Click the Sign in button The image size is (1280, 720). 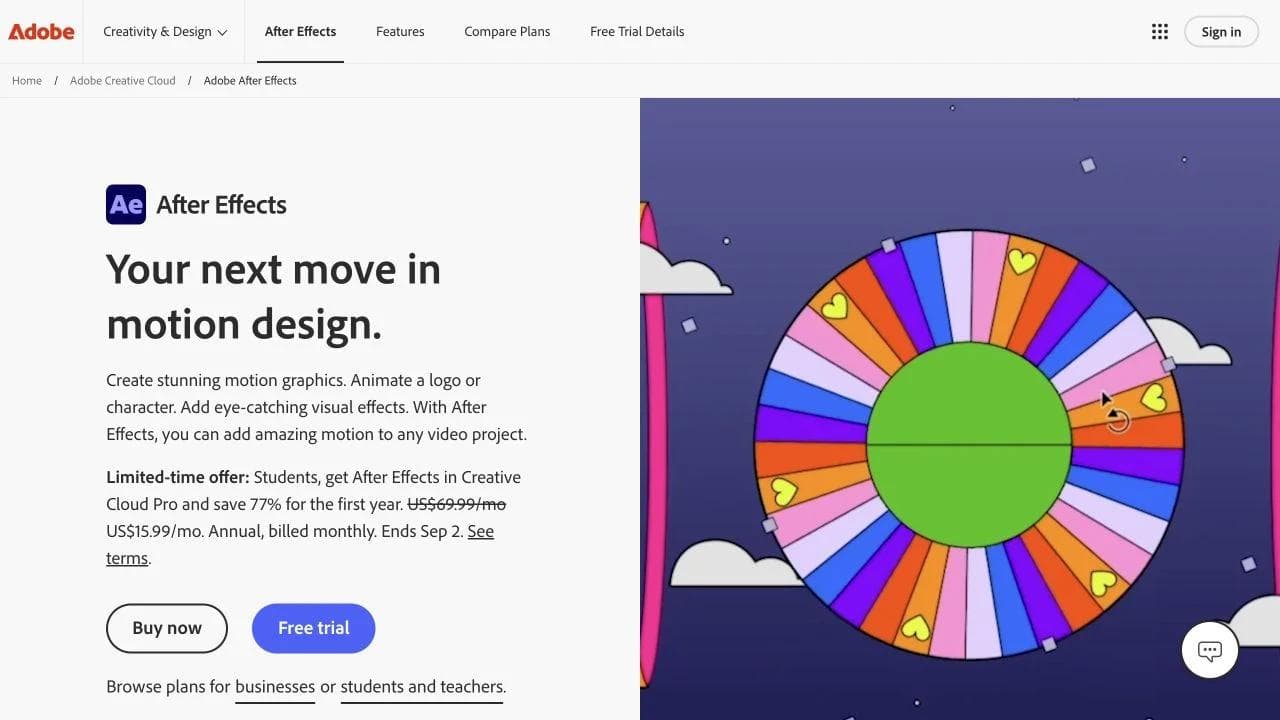1221,32
